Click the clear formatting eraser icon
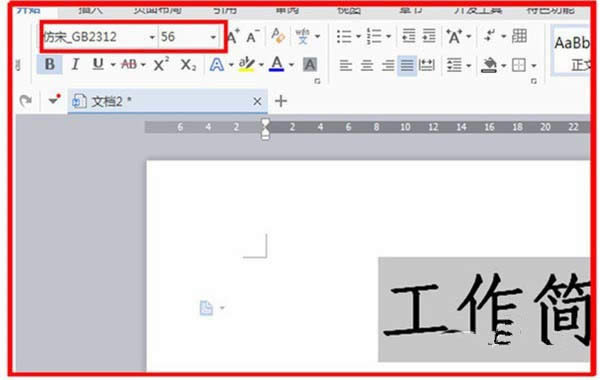600x380 pixels. [x=278, y=36]
